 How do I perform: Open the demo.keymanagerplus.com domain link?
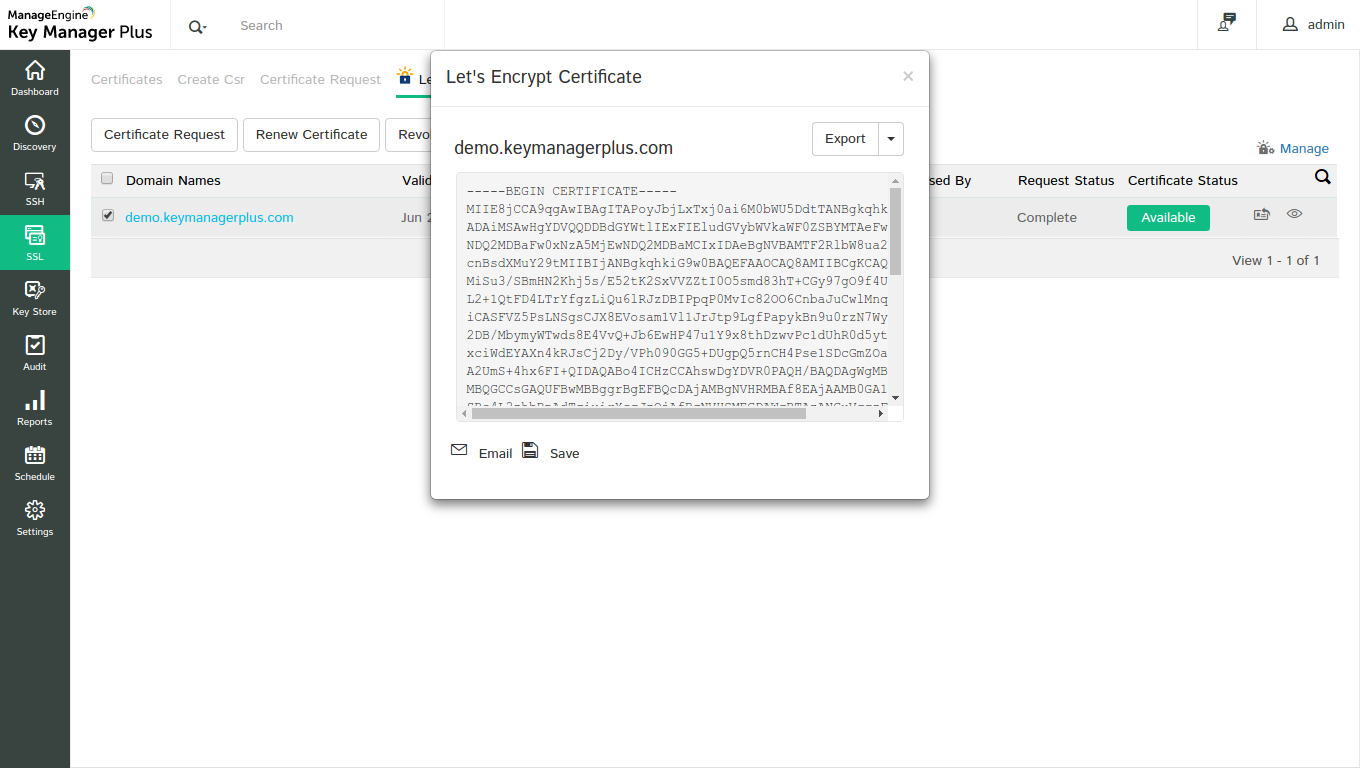click(x=209, y=218)
